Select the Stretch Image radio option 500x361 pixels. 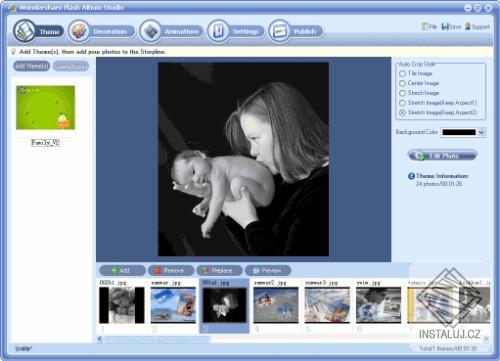click(402, 93)
